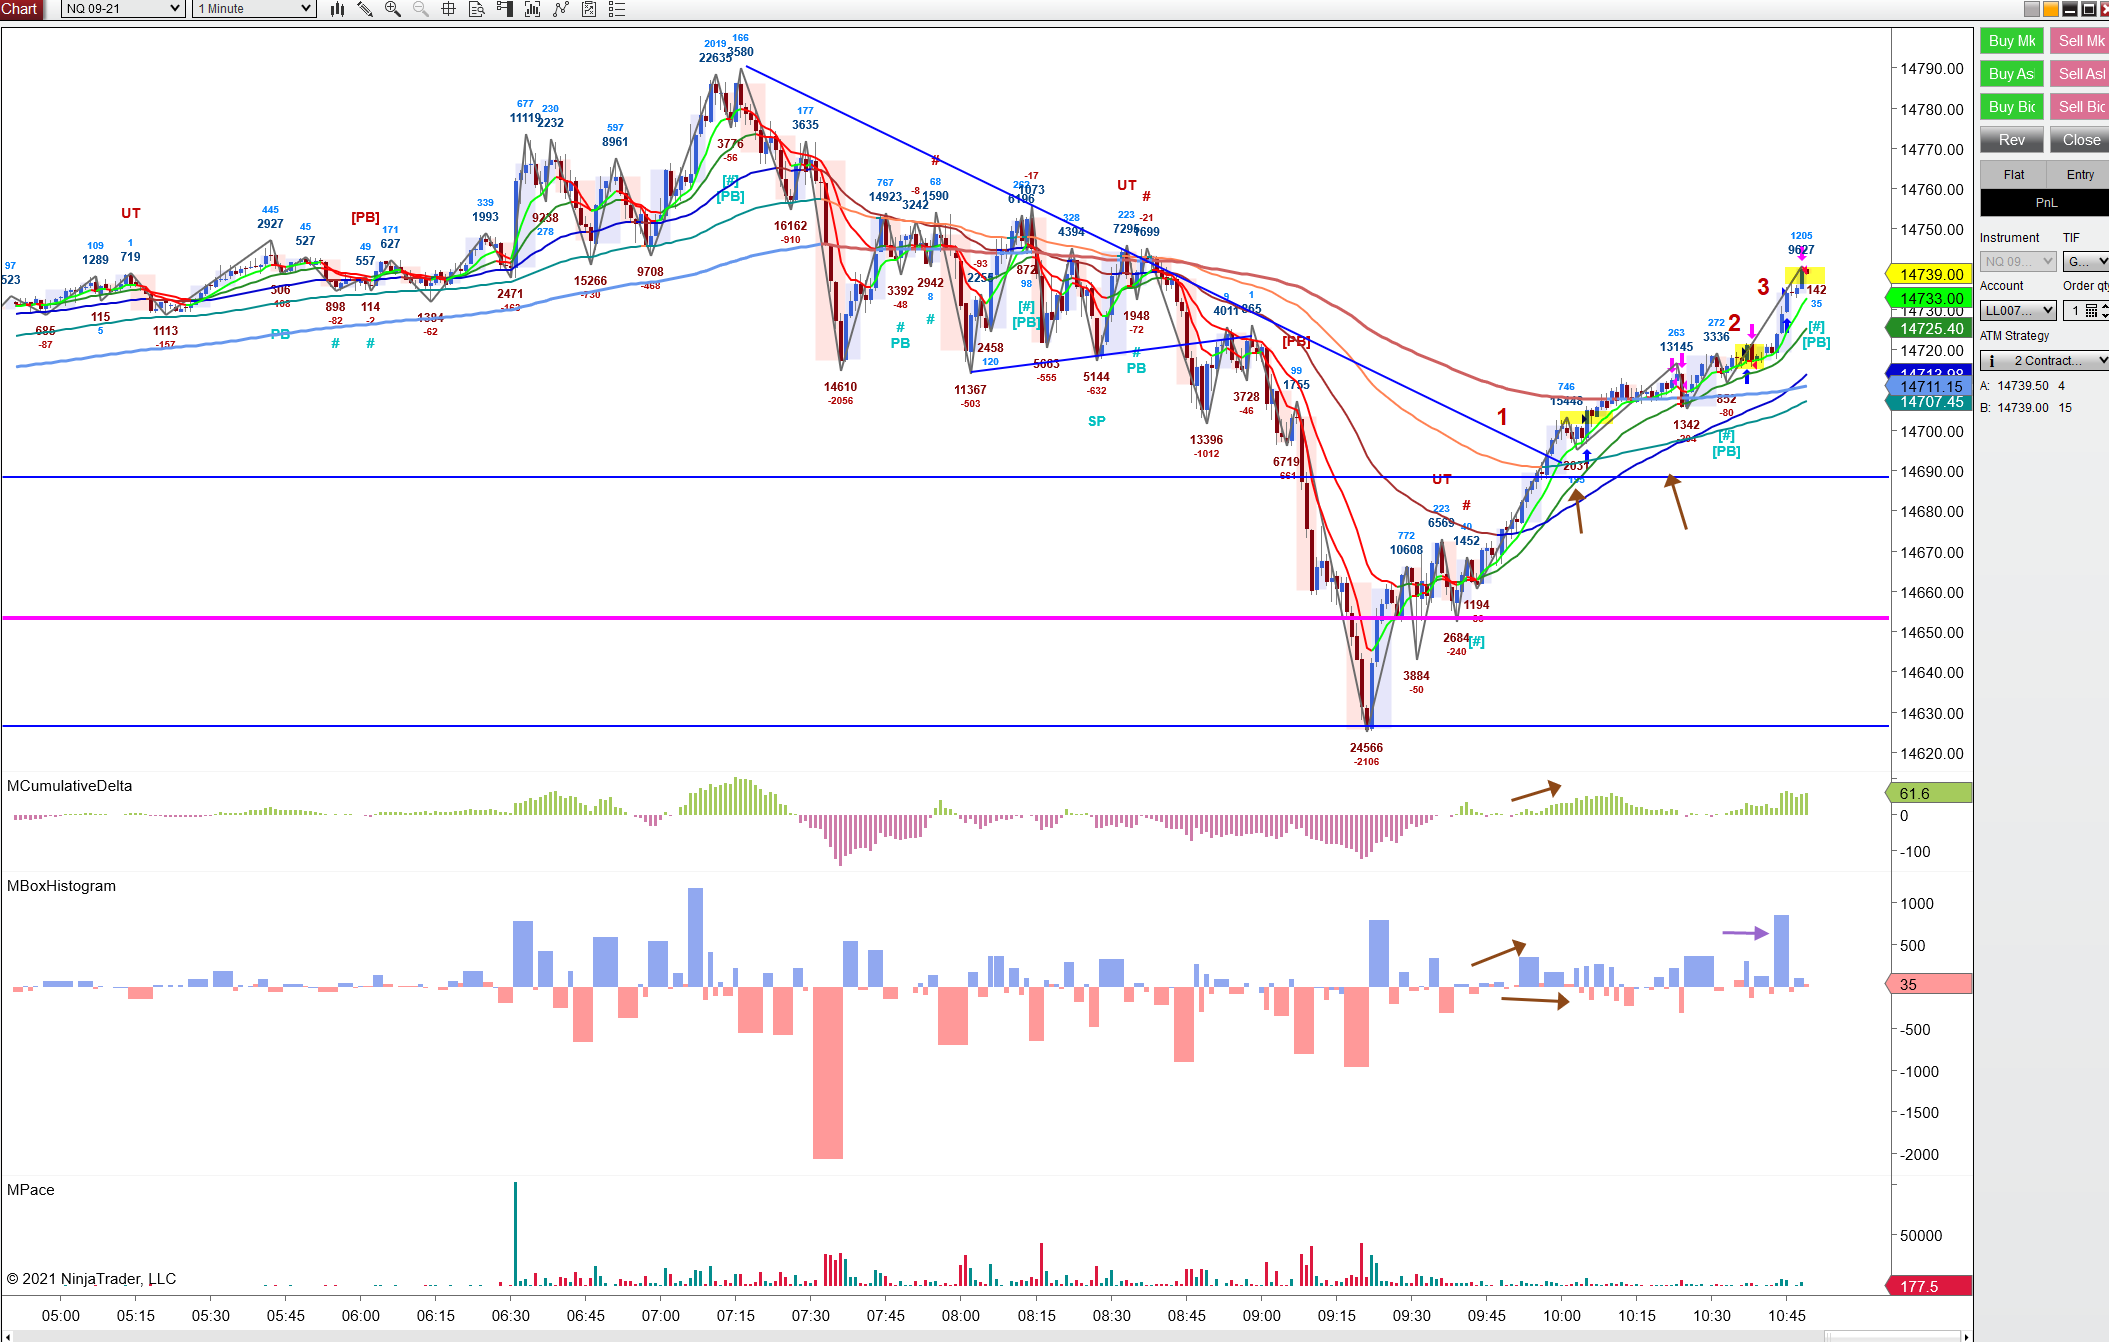
Task: Click the Entry price cell
Action: [x=2080, y=175]
